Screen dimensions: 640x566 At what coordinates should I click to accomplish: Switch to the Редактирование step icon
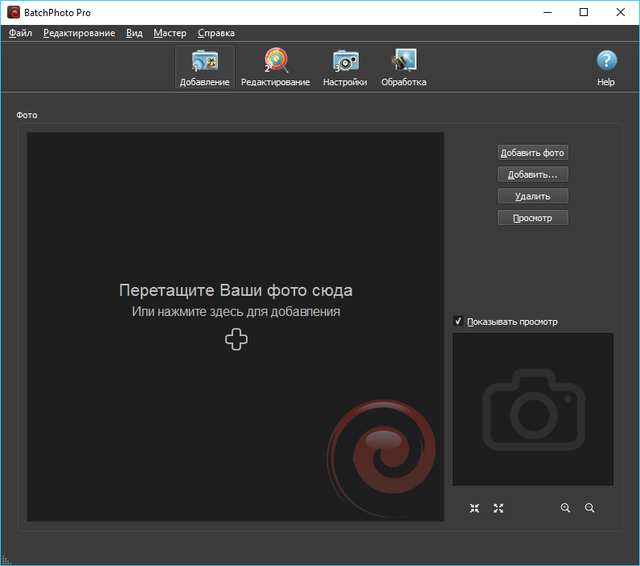275,67
